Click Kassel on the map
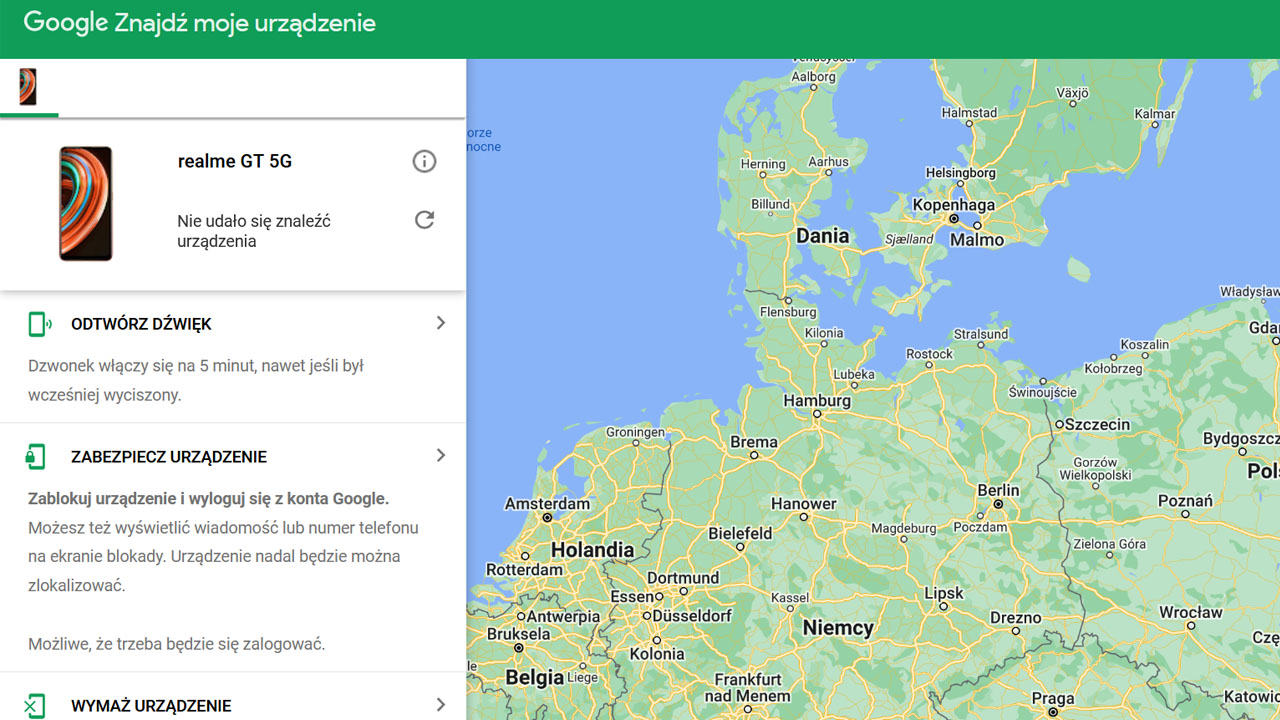1280x720 pixels. (791, 598)
